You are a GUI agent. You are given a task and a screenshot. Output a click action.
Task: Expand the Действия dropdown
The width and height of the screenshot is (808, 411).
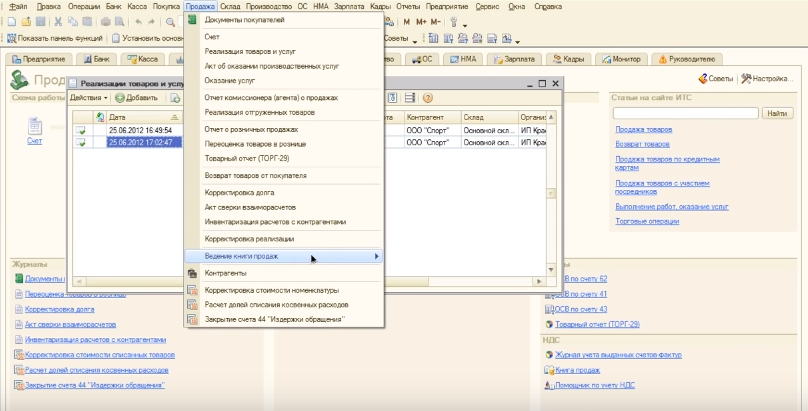88,97
